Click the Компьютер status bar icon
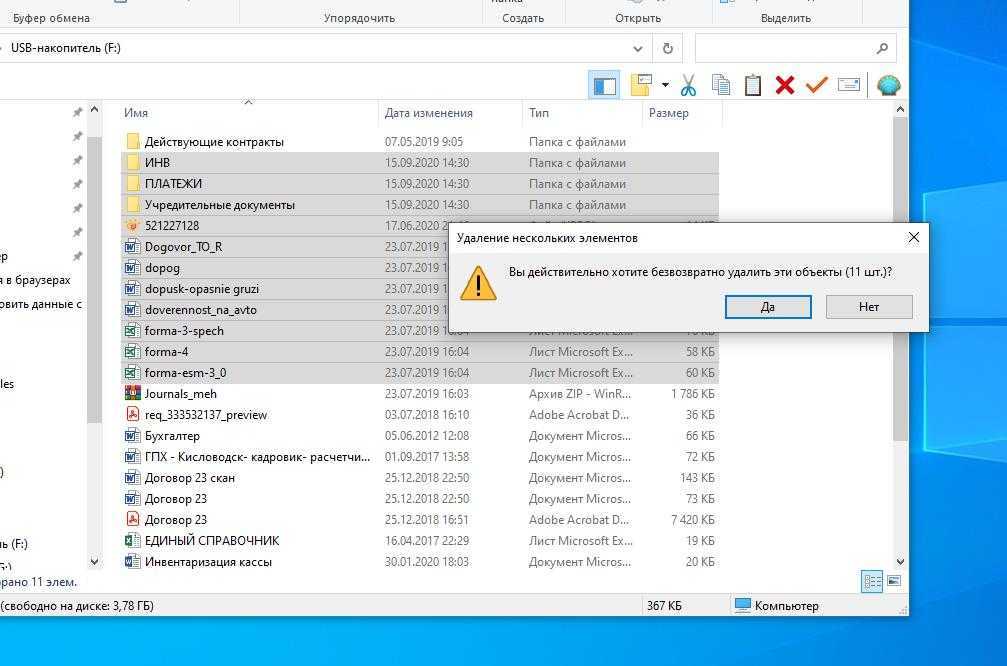This screenshot has width=1007, height=666. [742, 605]
